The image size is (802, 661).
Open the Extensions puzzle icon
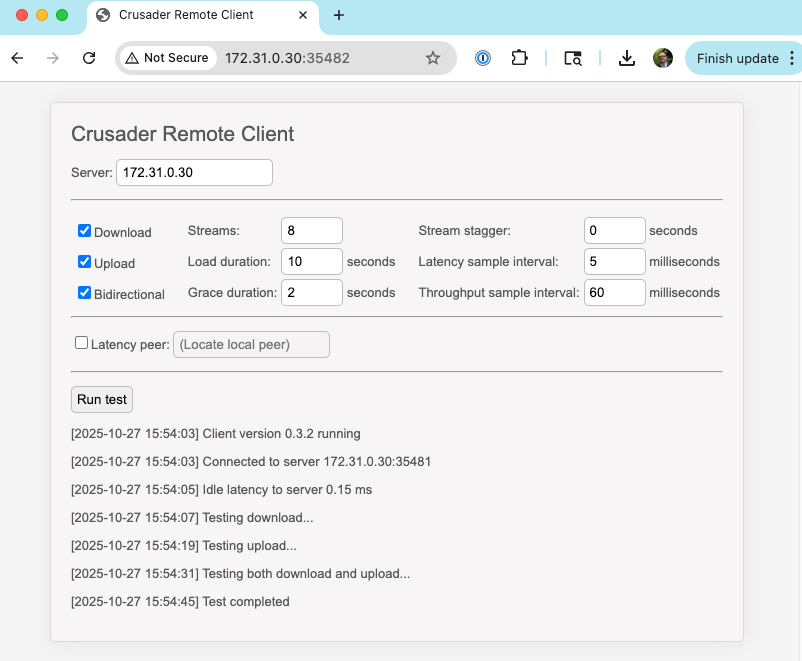519,58
